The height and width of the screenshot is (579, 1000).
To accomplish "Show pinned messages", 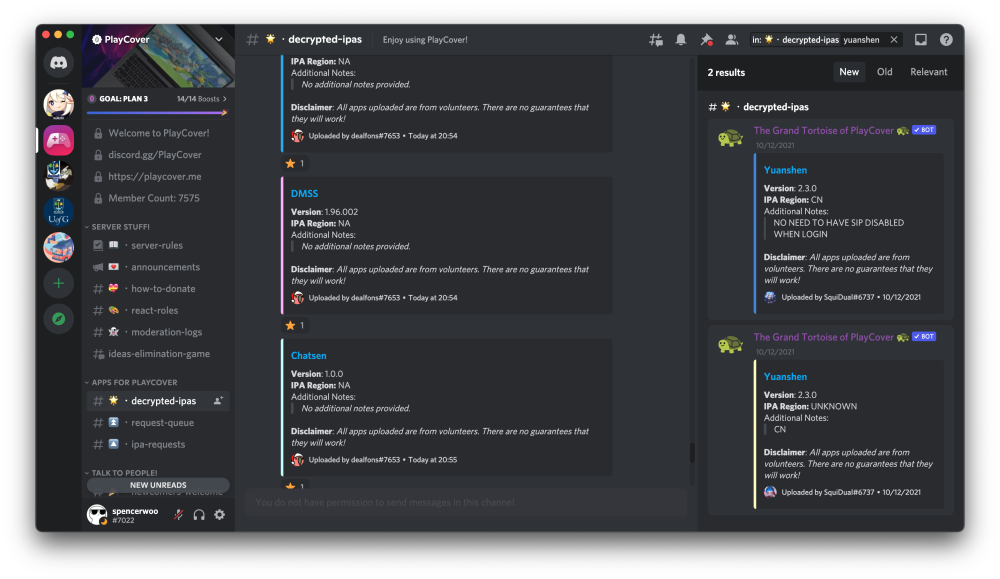I will [706, 40].
